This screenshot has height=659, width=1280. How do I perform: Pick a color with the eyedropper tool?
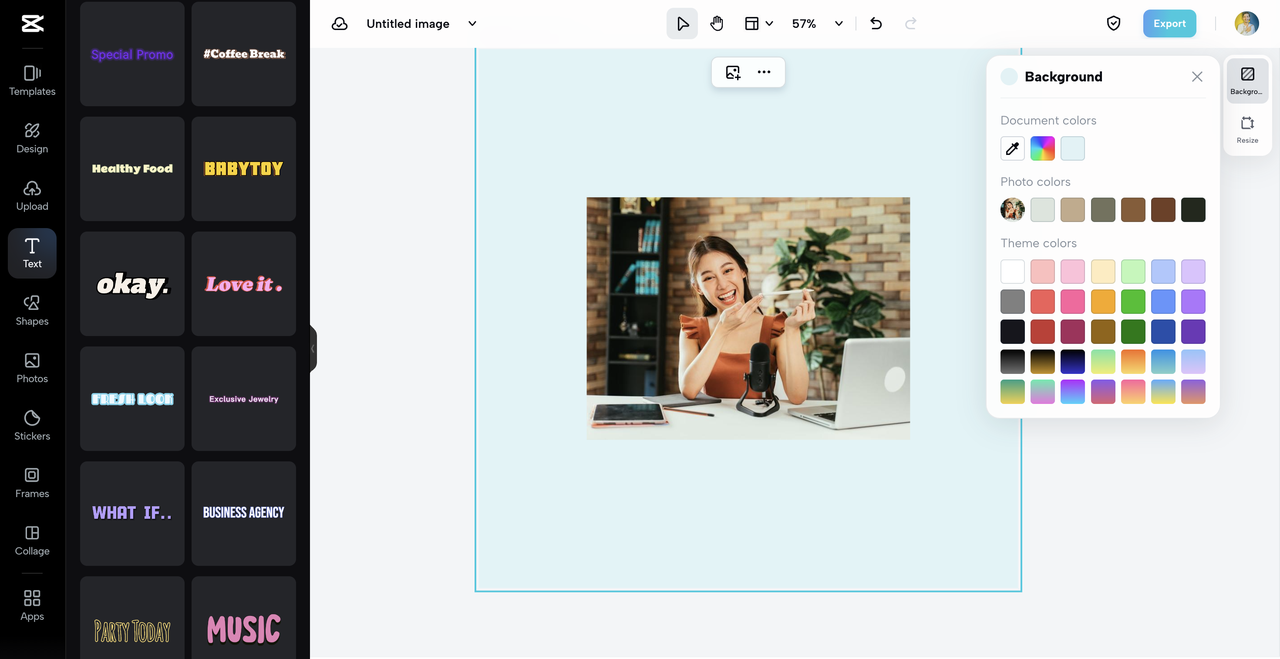1013,149
